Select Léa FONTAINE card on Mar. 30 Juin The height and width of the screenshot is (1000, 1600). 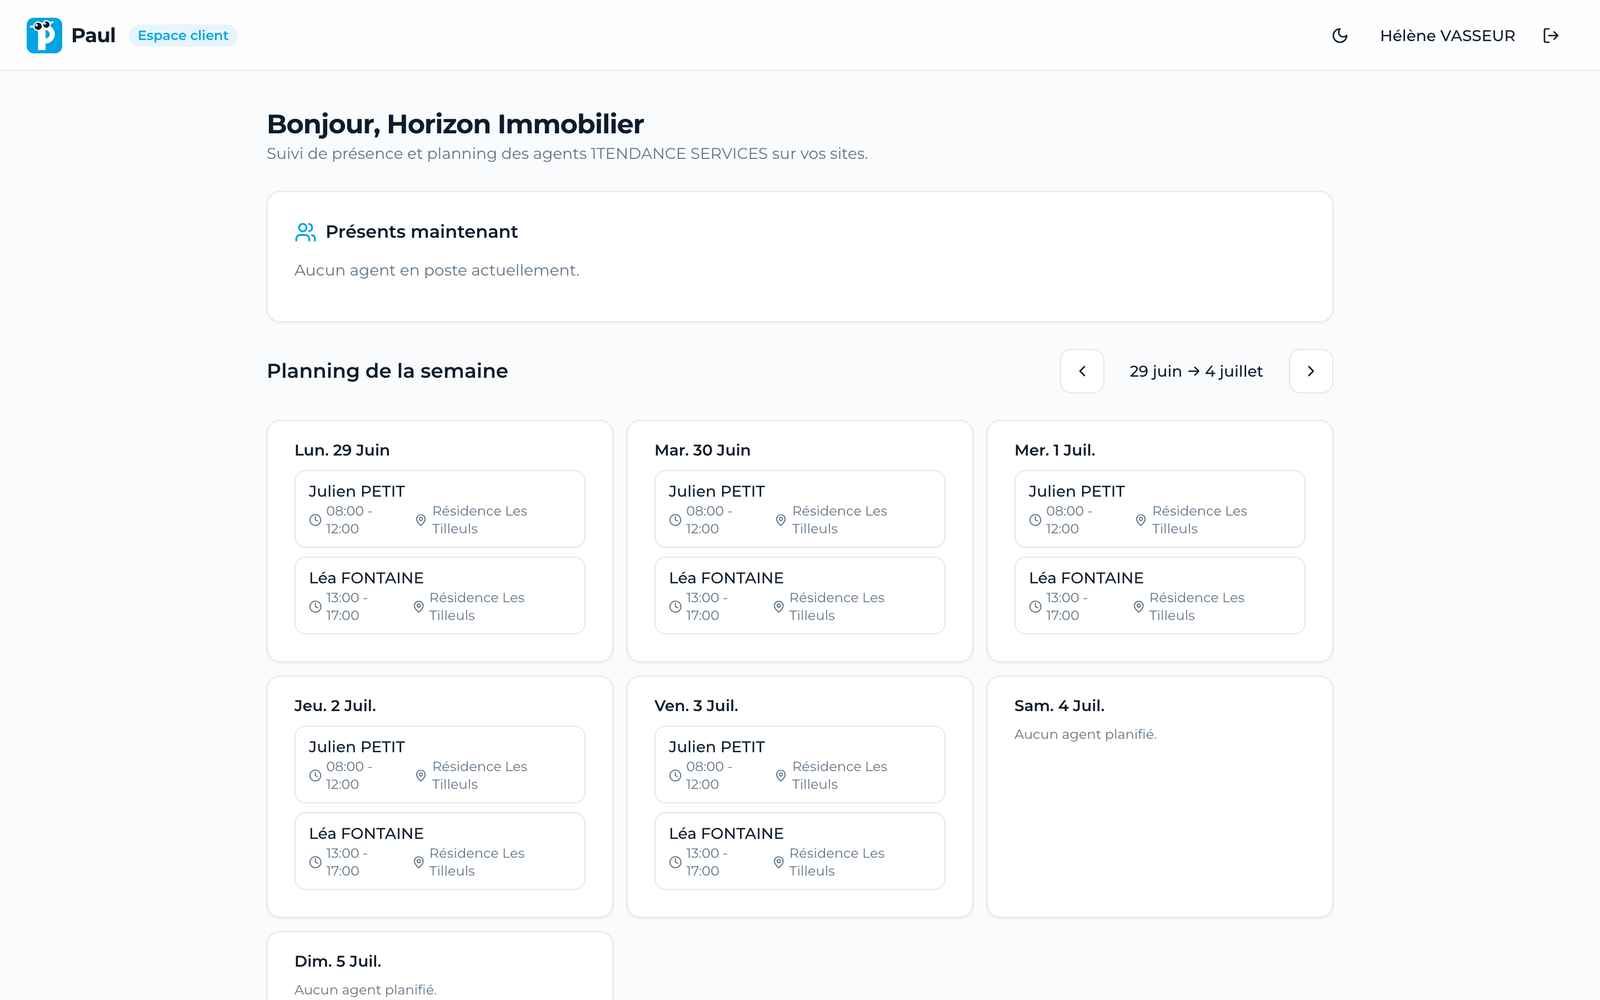click(x=800, y=596)
